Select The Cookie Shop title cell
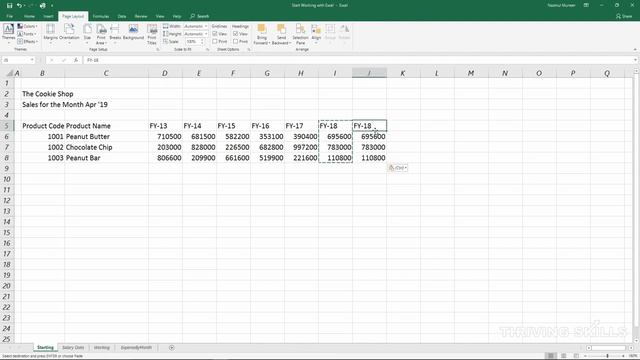The width and height of the screenshot is (640, 360). [43, 94]
